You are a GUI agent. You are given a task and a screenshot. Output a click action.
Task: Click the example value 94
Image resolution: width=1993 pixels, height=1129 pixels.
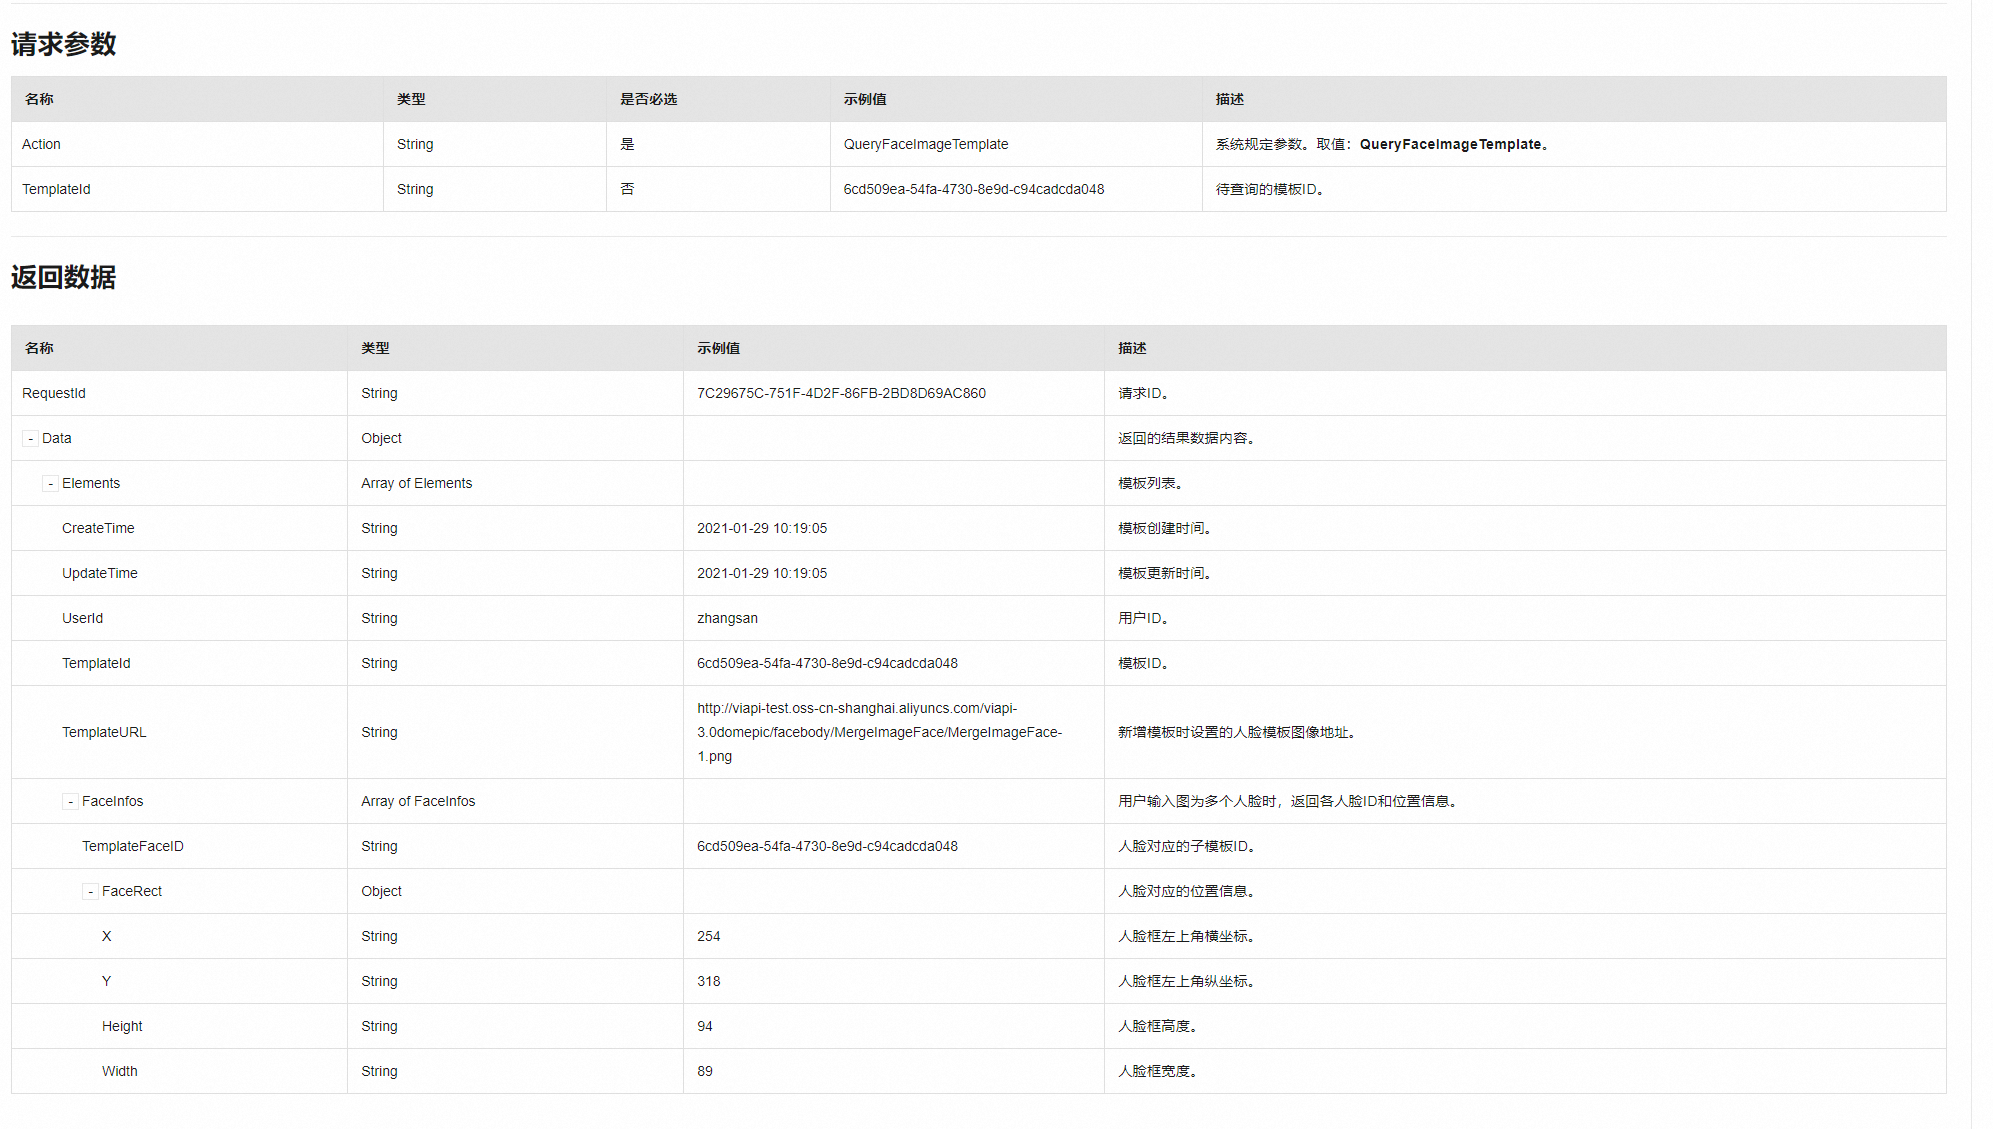705,1026
